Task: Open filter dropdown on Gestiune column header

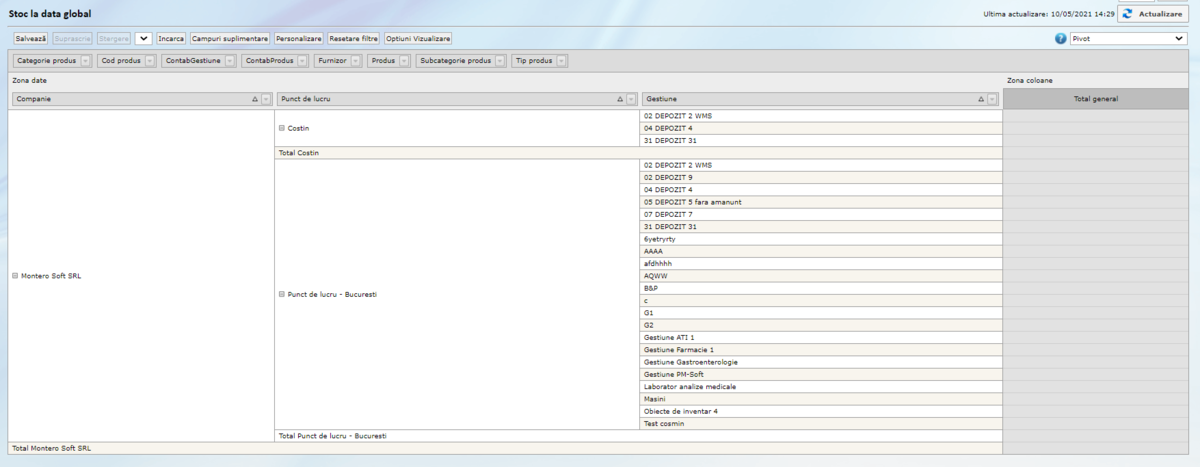Action: click(x=992, y=99)
